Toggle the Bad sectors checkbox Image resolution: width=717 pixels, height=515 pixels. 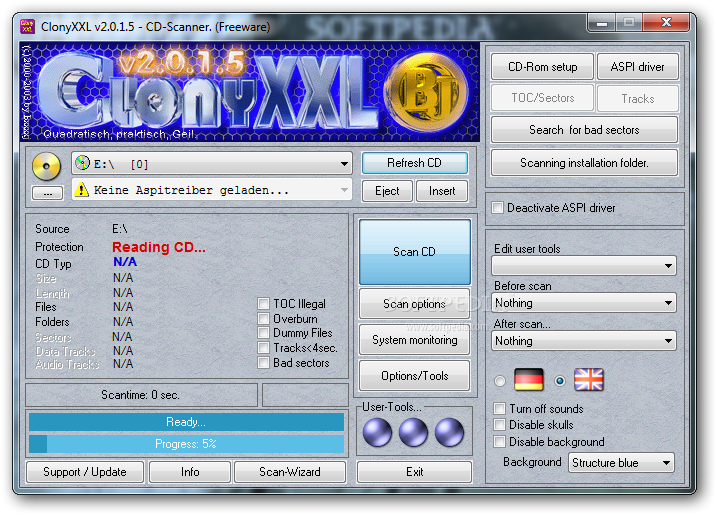[x=263, y=363]
